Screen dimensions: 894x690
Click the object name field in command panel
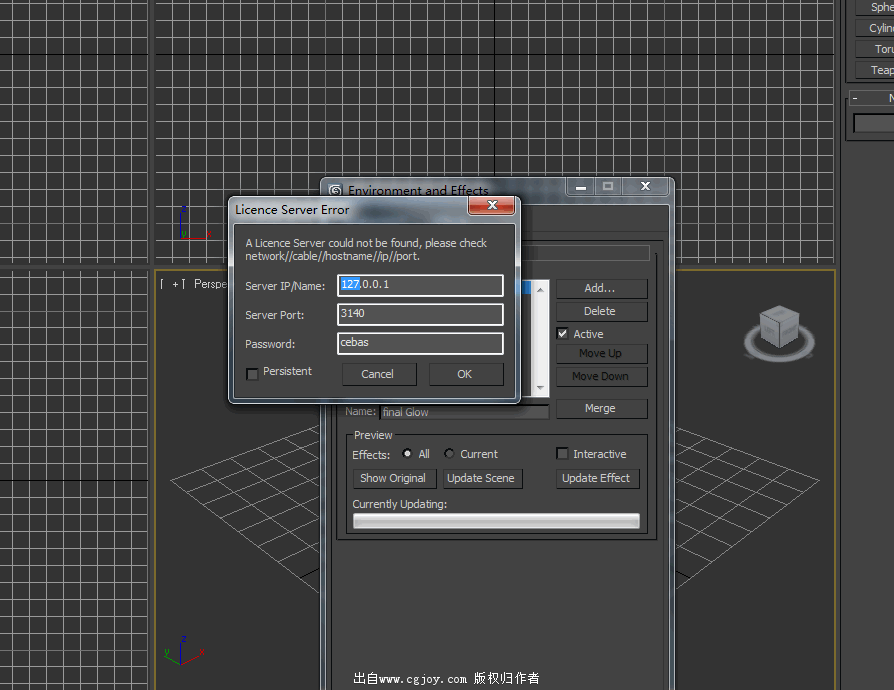tap(874, 123)
